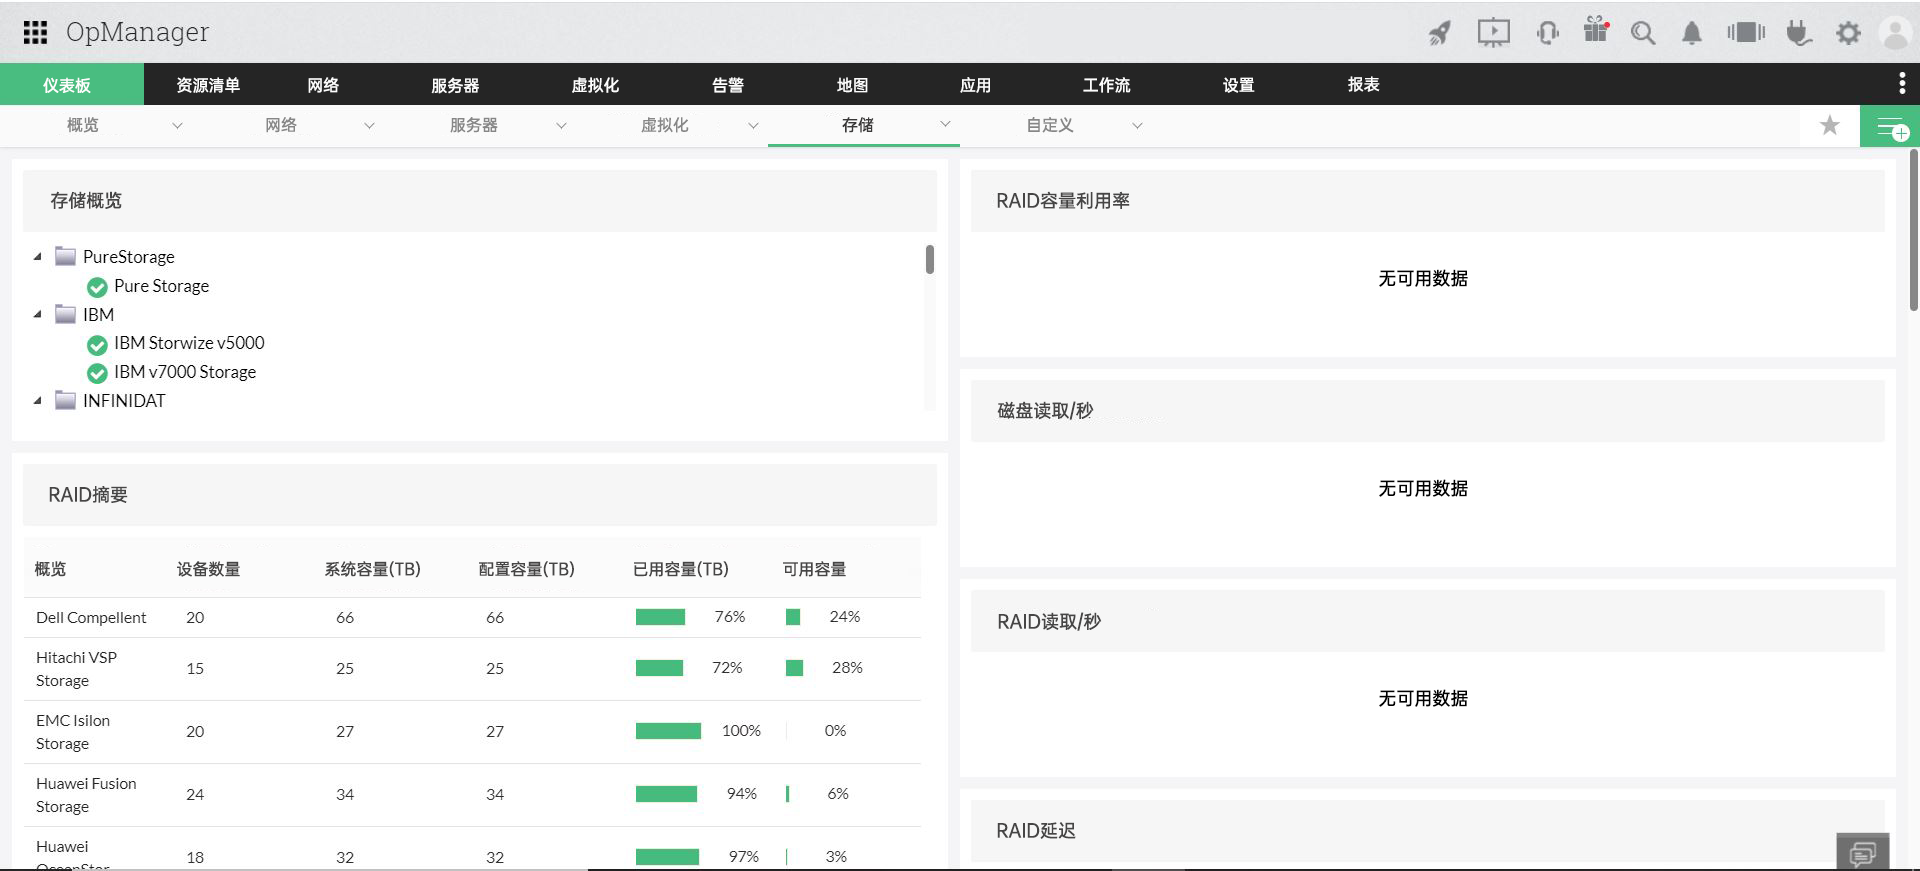The image size is (1920, 871).
Task: Click the PureStorage folder icon
Action: click(x=65, y=256)
